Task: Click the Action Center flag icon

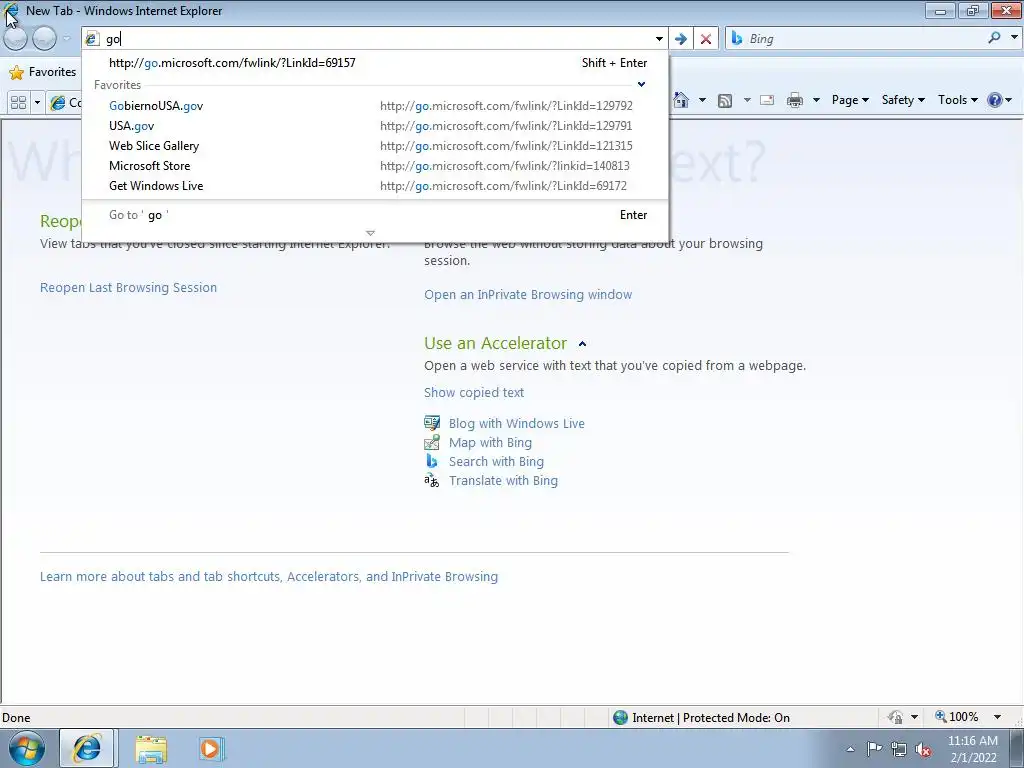Action: 874,748
